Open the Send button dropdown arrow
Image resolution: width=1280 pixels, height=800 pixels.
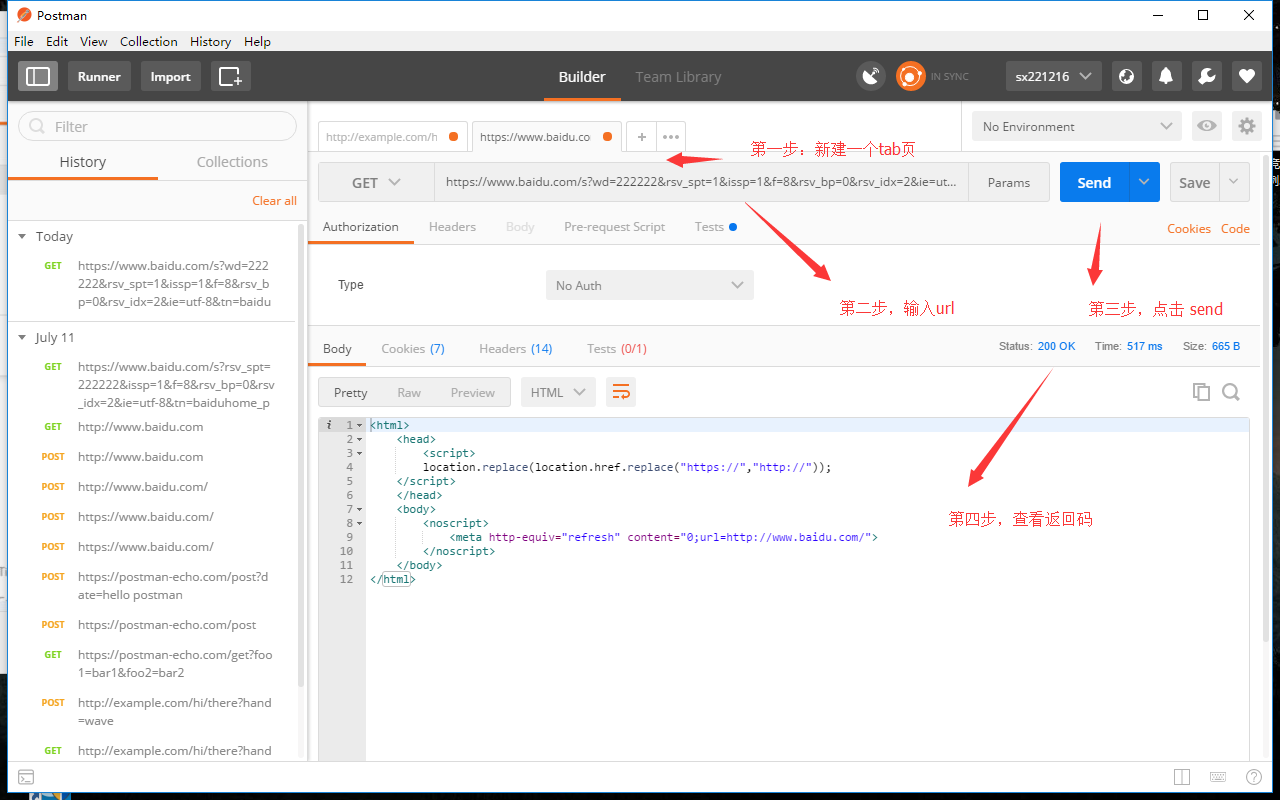[x=1144, y=183]
